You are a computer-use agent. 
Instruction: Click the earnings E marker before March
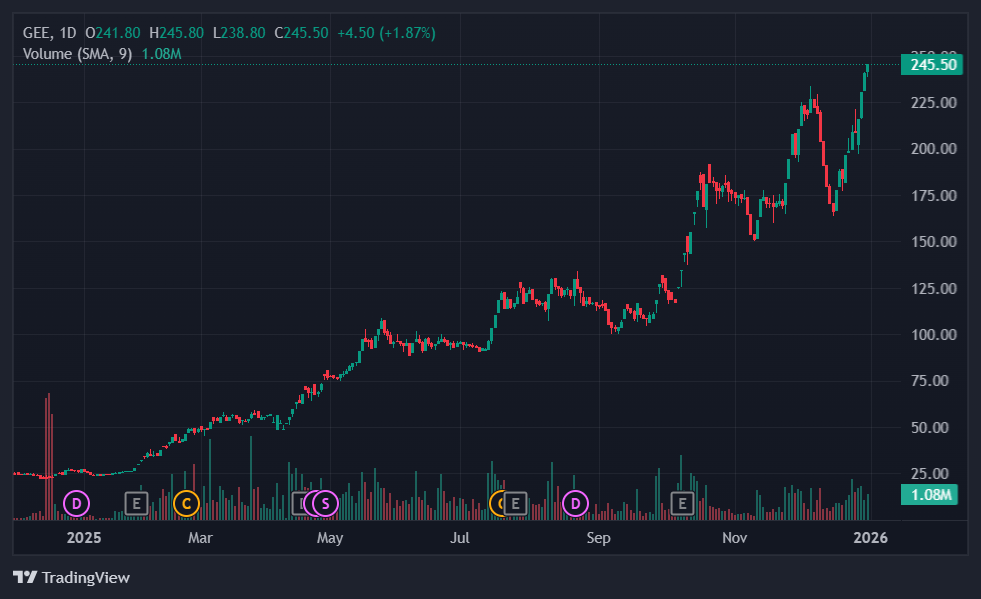[136, 503]
